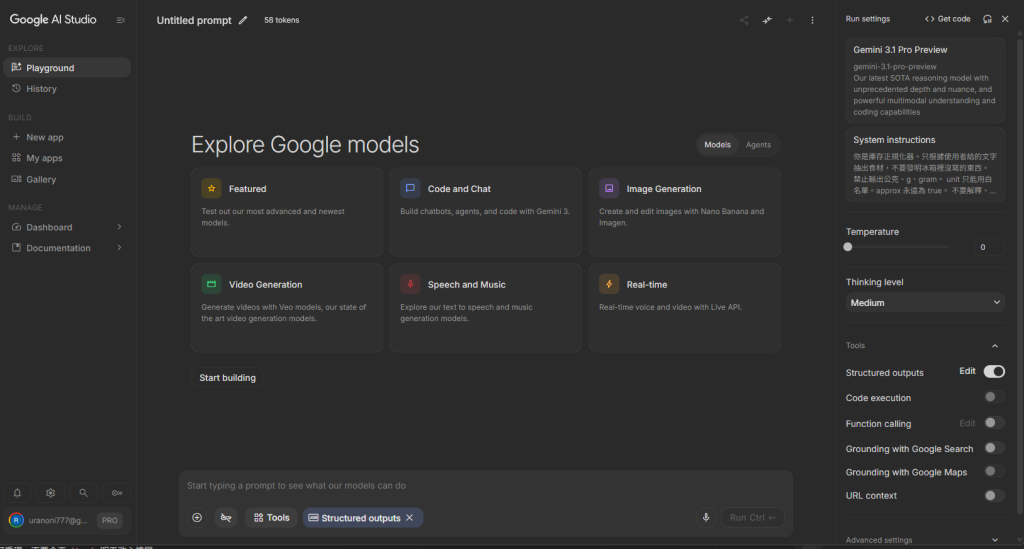
Task: Open settings gear icon in sidebar
Action: pyautogui.click(x=50, y=493)
